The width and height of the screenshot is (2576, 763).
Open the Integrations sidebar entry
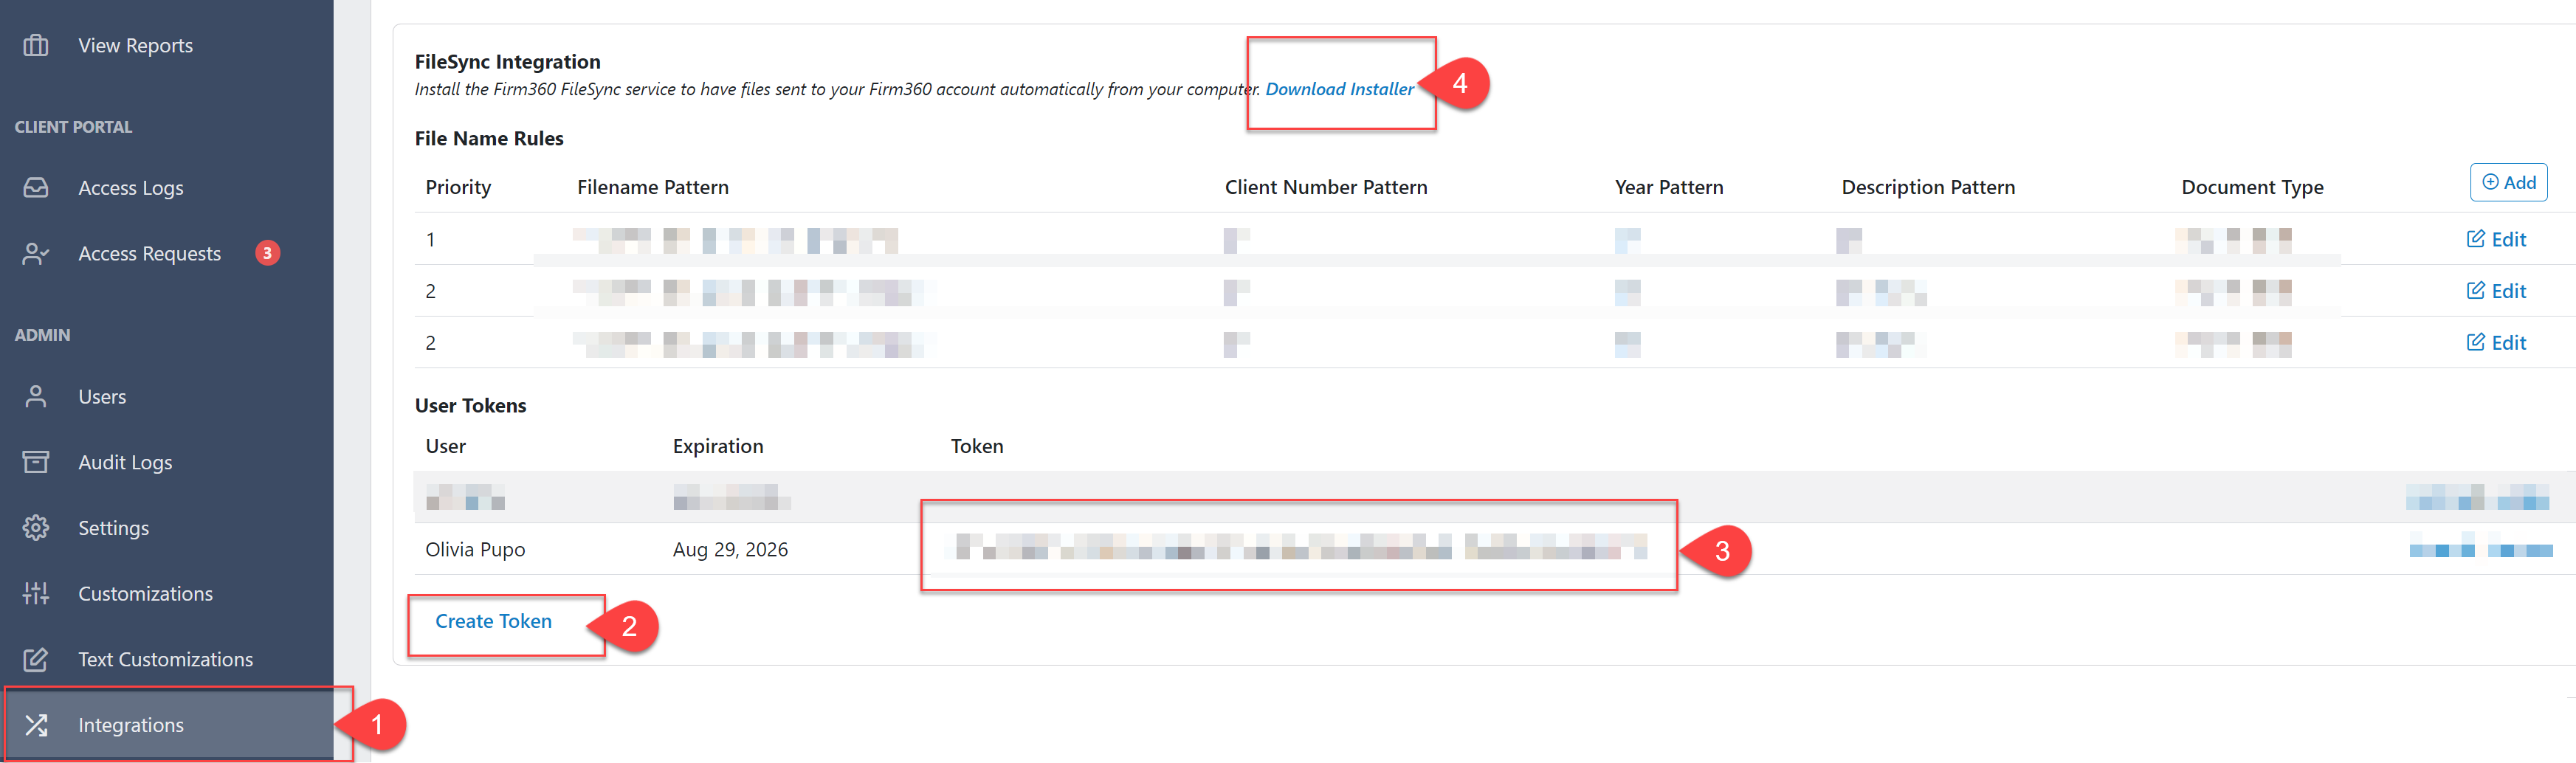tap(131, 724)
